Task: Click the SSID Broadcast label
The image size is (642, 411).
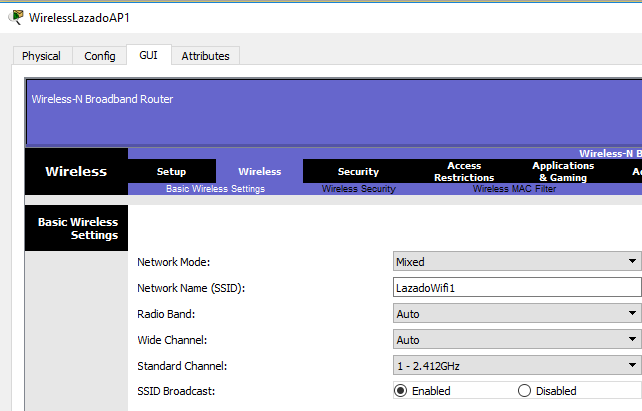Action: 176,391
